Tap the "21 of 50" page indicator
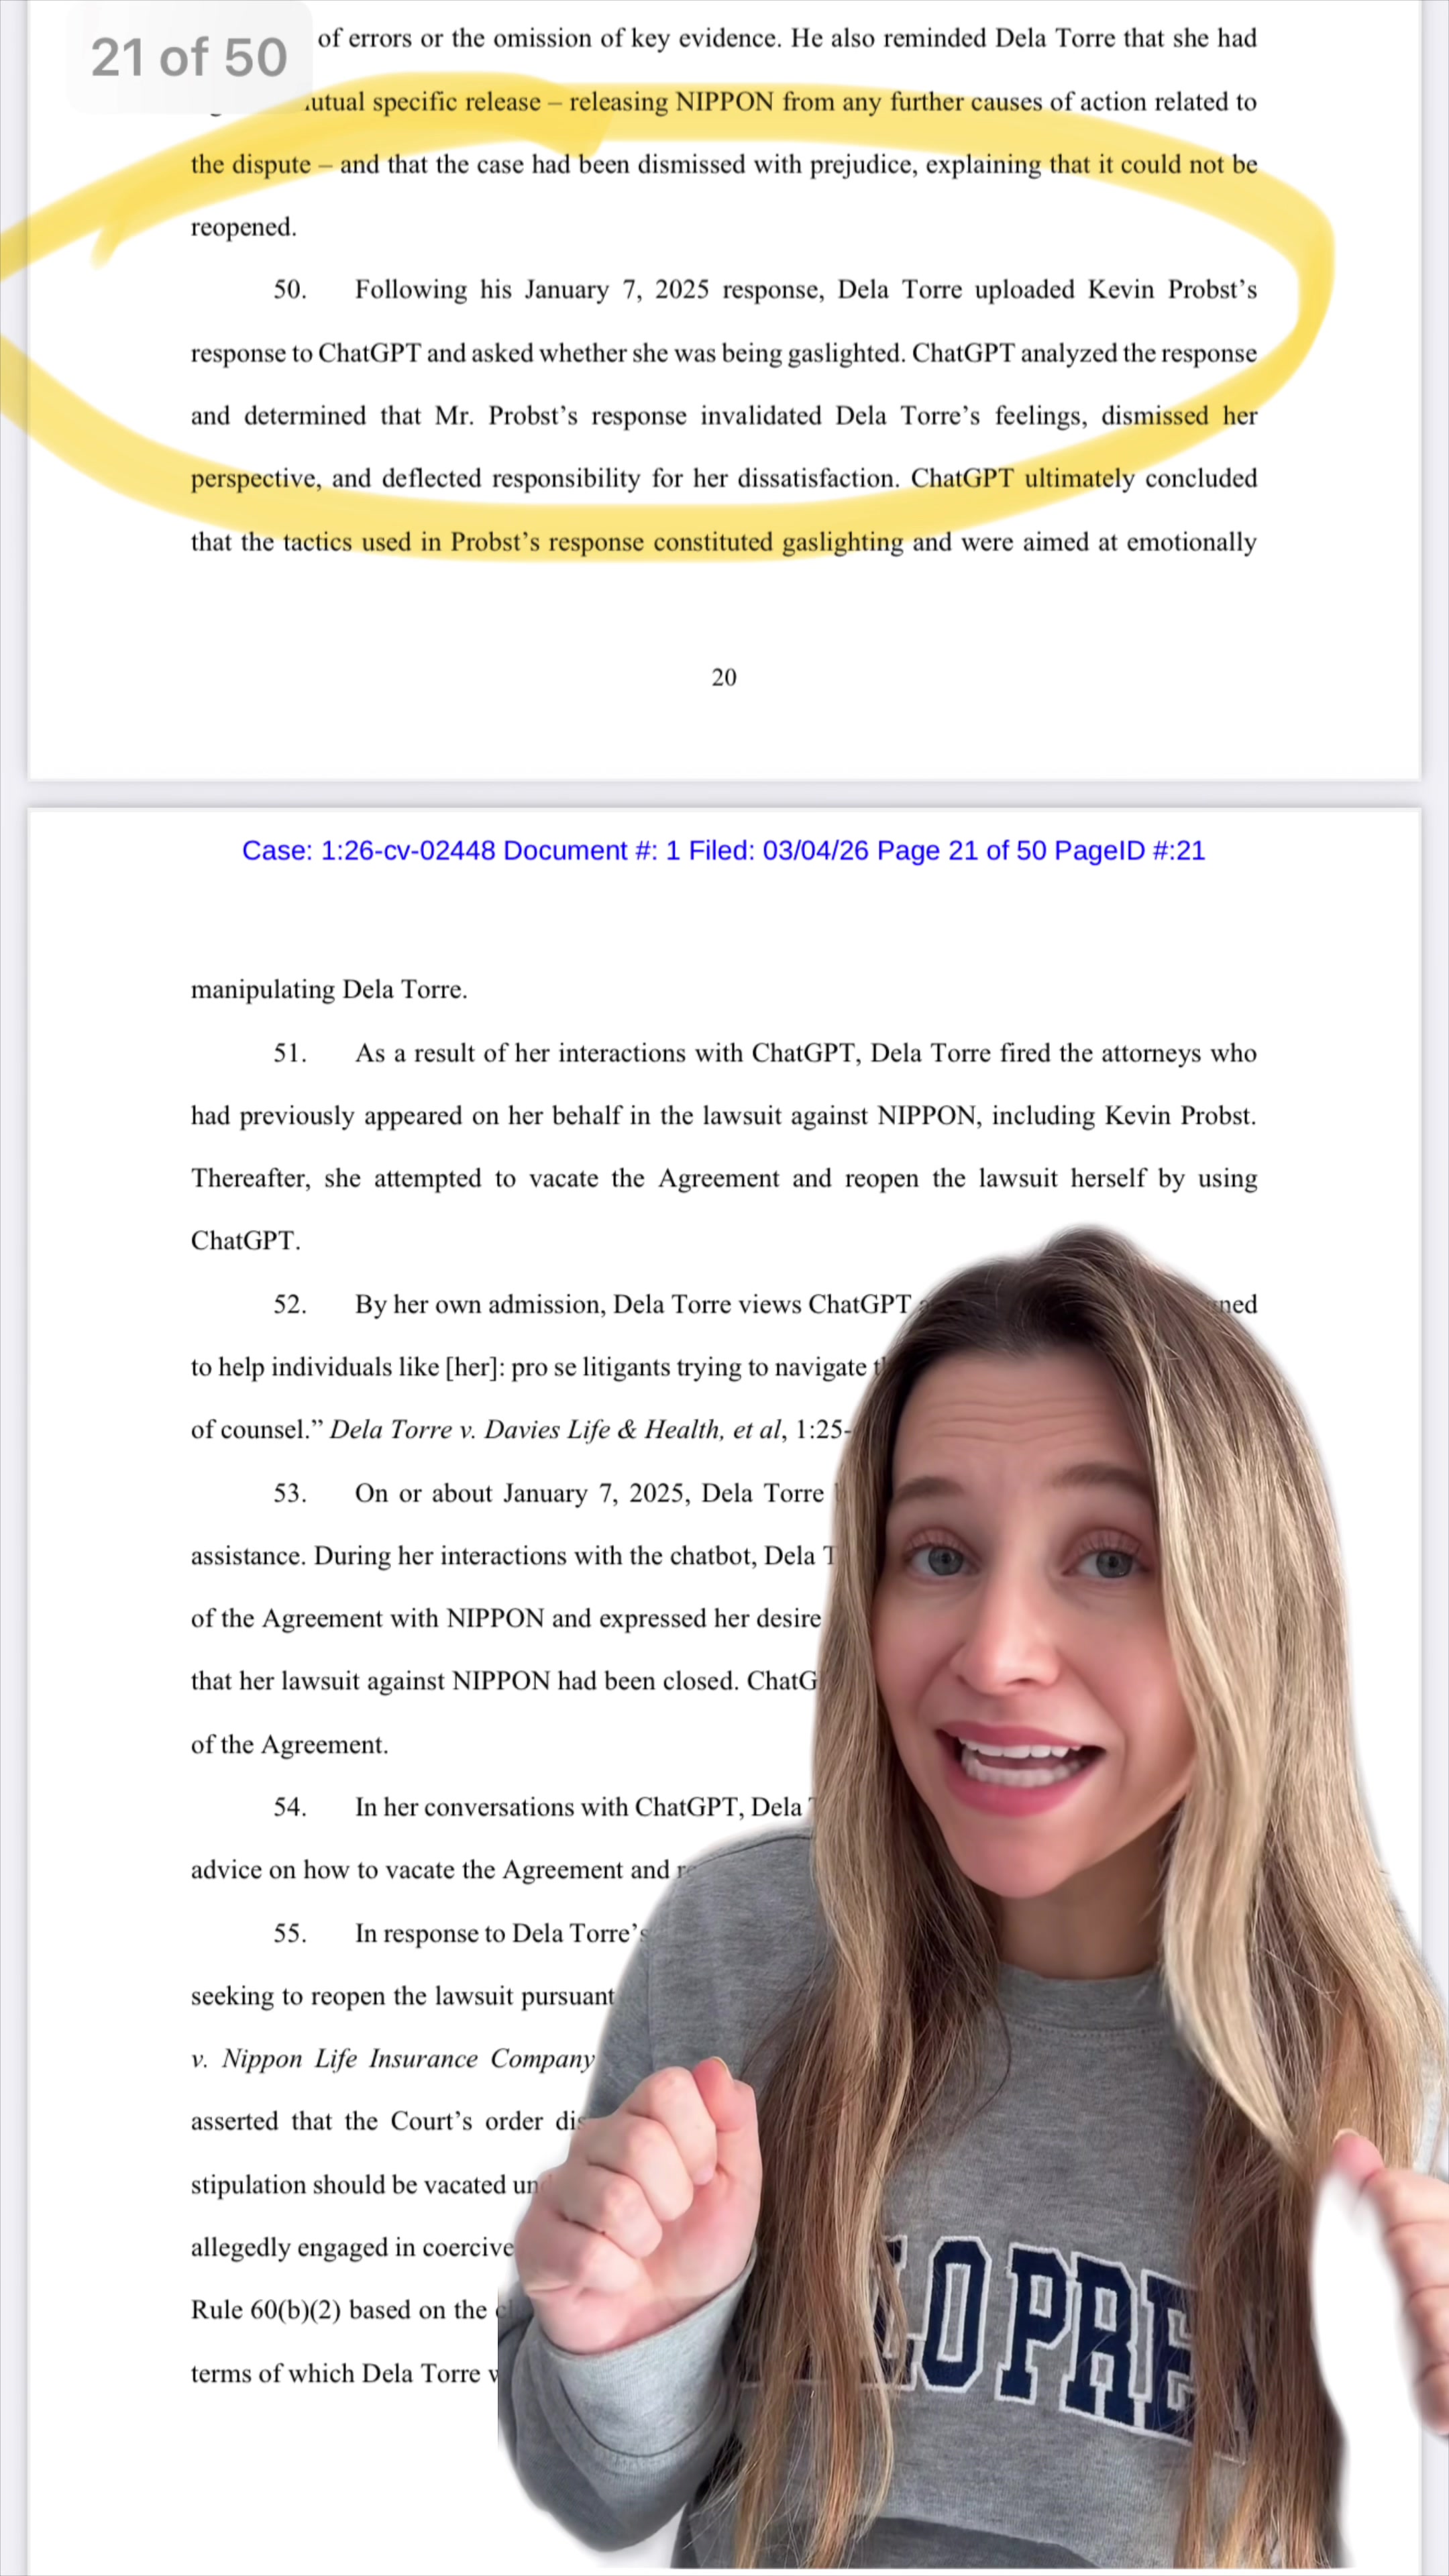The image size is (1449, 2576). click(189, 57)
